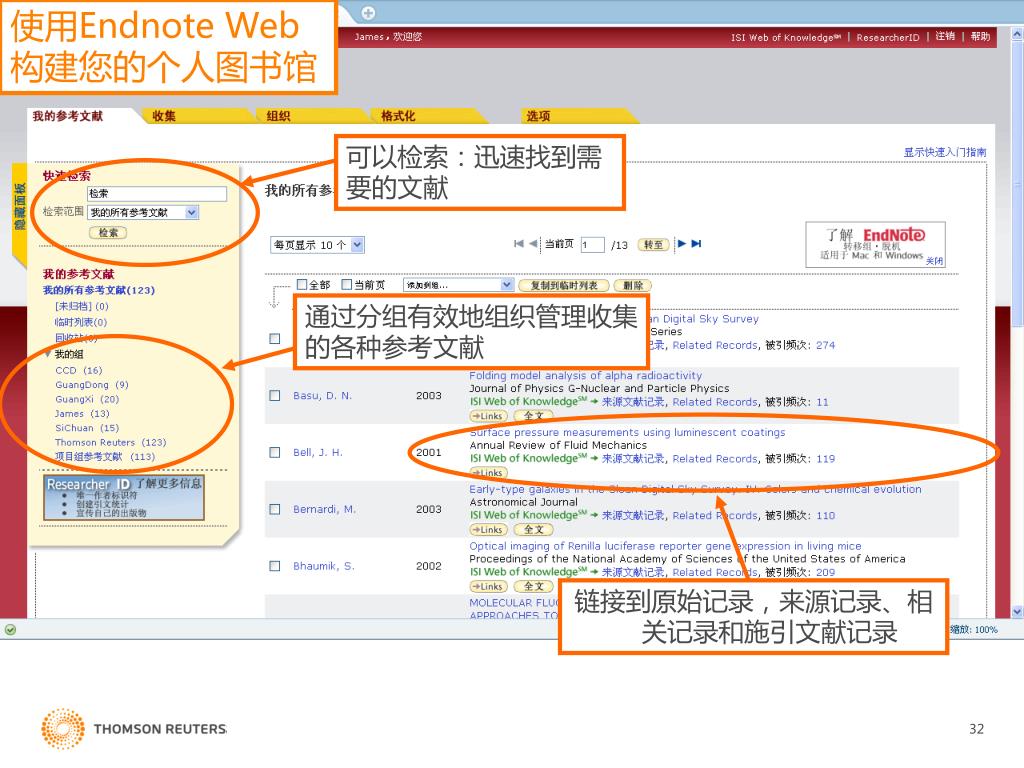
Task: Open the CCD (16) group
Action: (79, 370)
